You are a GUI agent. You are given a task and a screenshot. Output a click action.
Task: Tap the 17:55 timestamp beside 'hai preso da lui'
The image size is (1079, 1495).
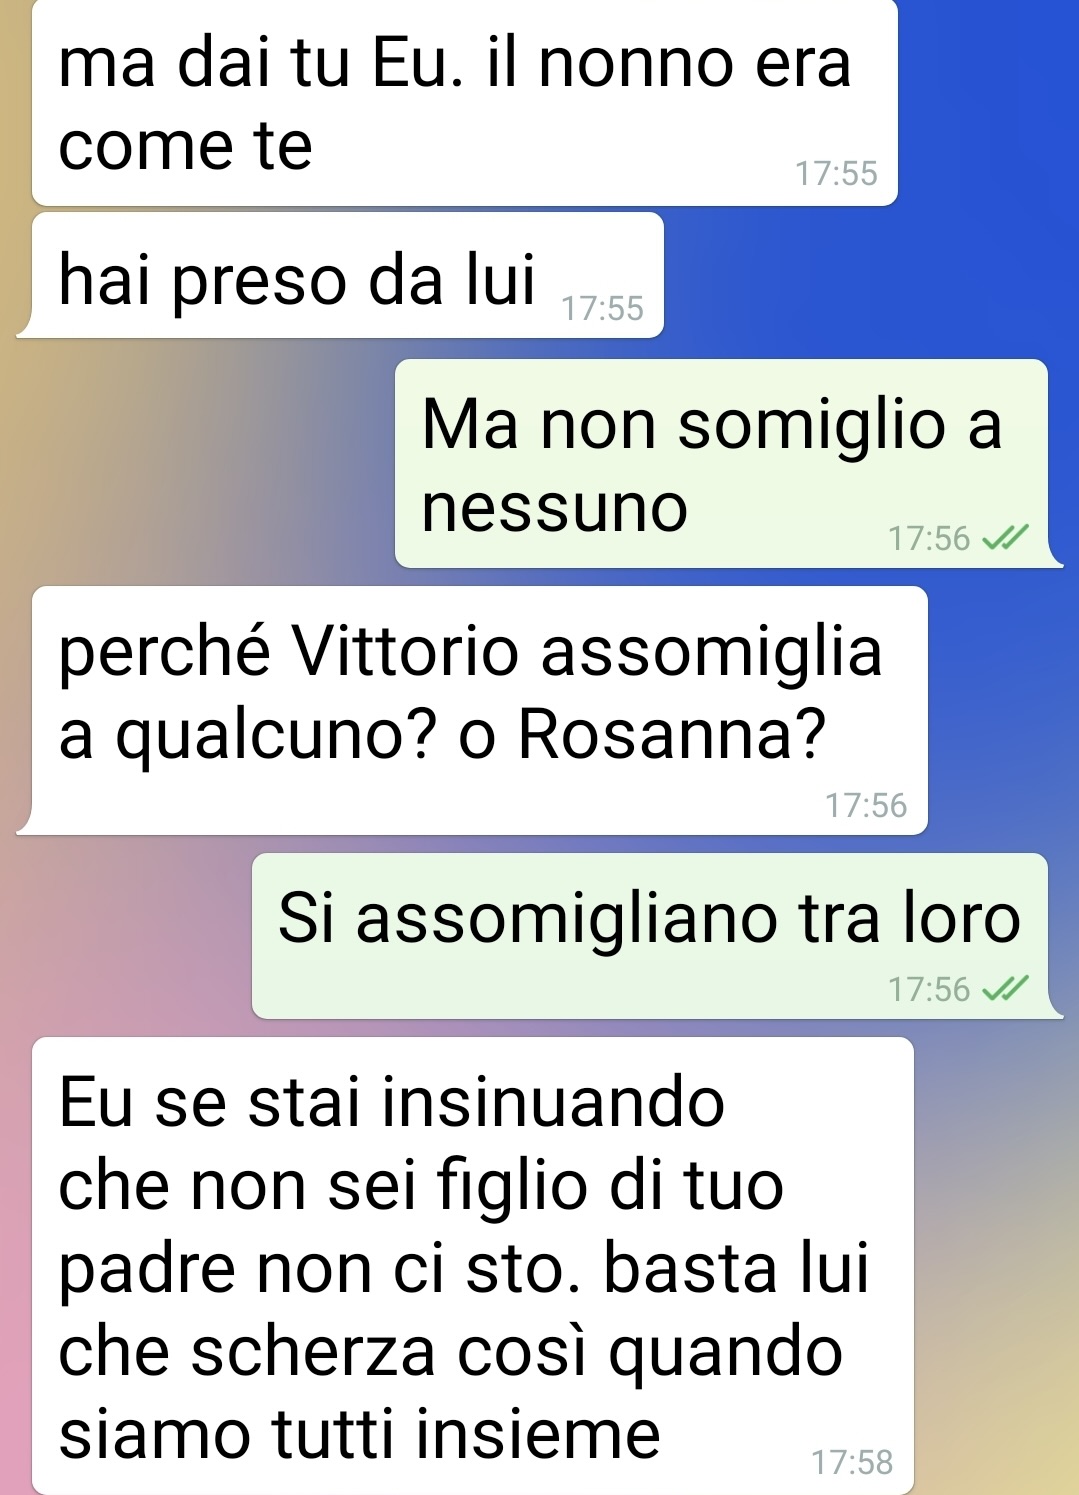(x=603, y=308)
